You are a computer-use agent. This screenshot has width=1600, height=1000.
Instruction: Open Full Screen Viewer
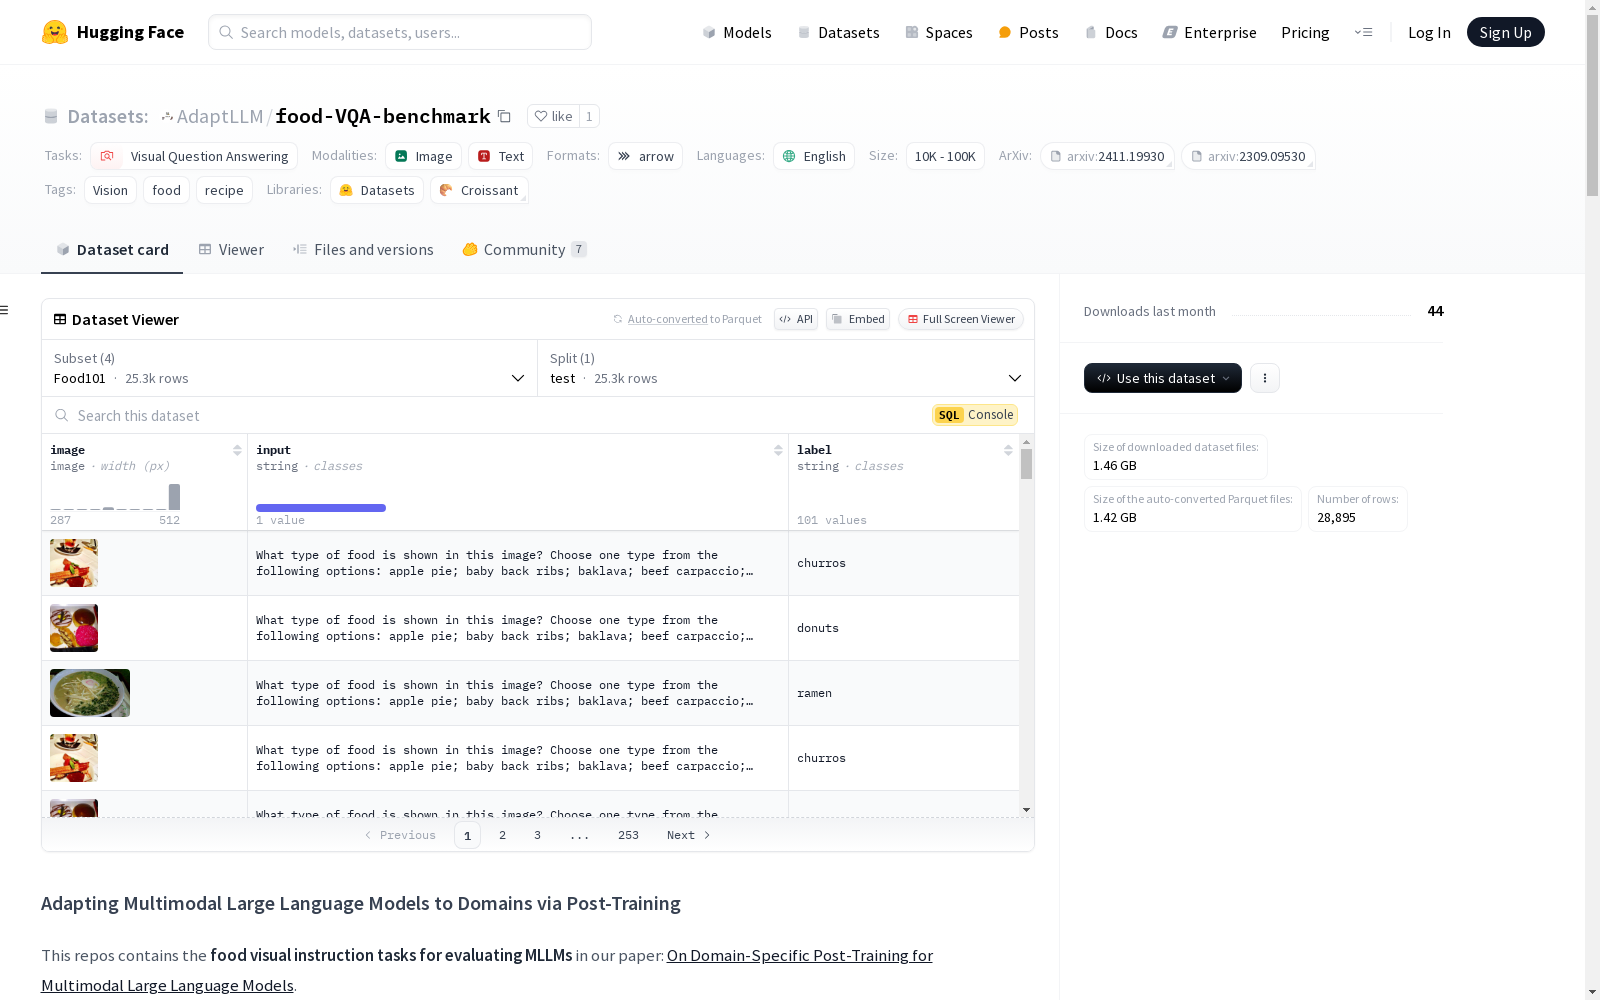click(x=961, y=319)
